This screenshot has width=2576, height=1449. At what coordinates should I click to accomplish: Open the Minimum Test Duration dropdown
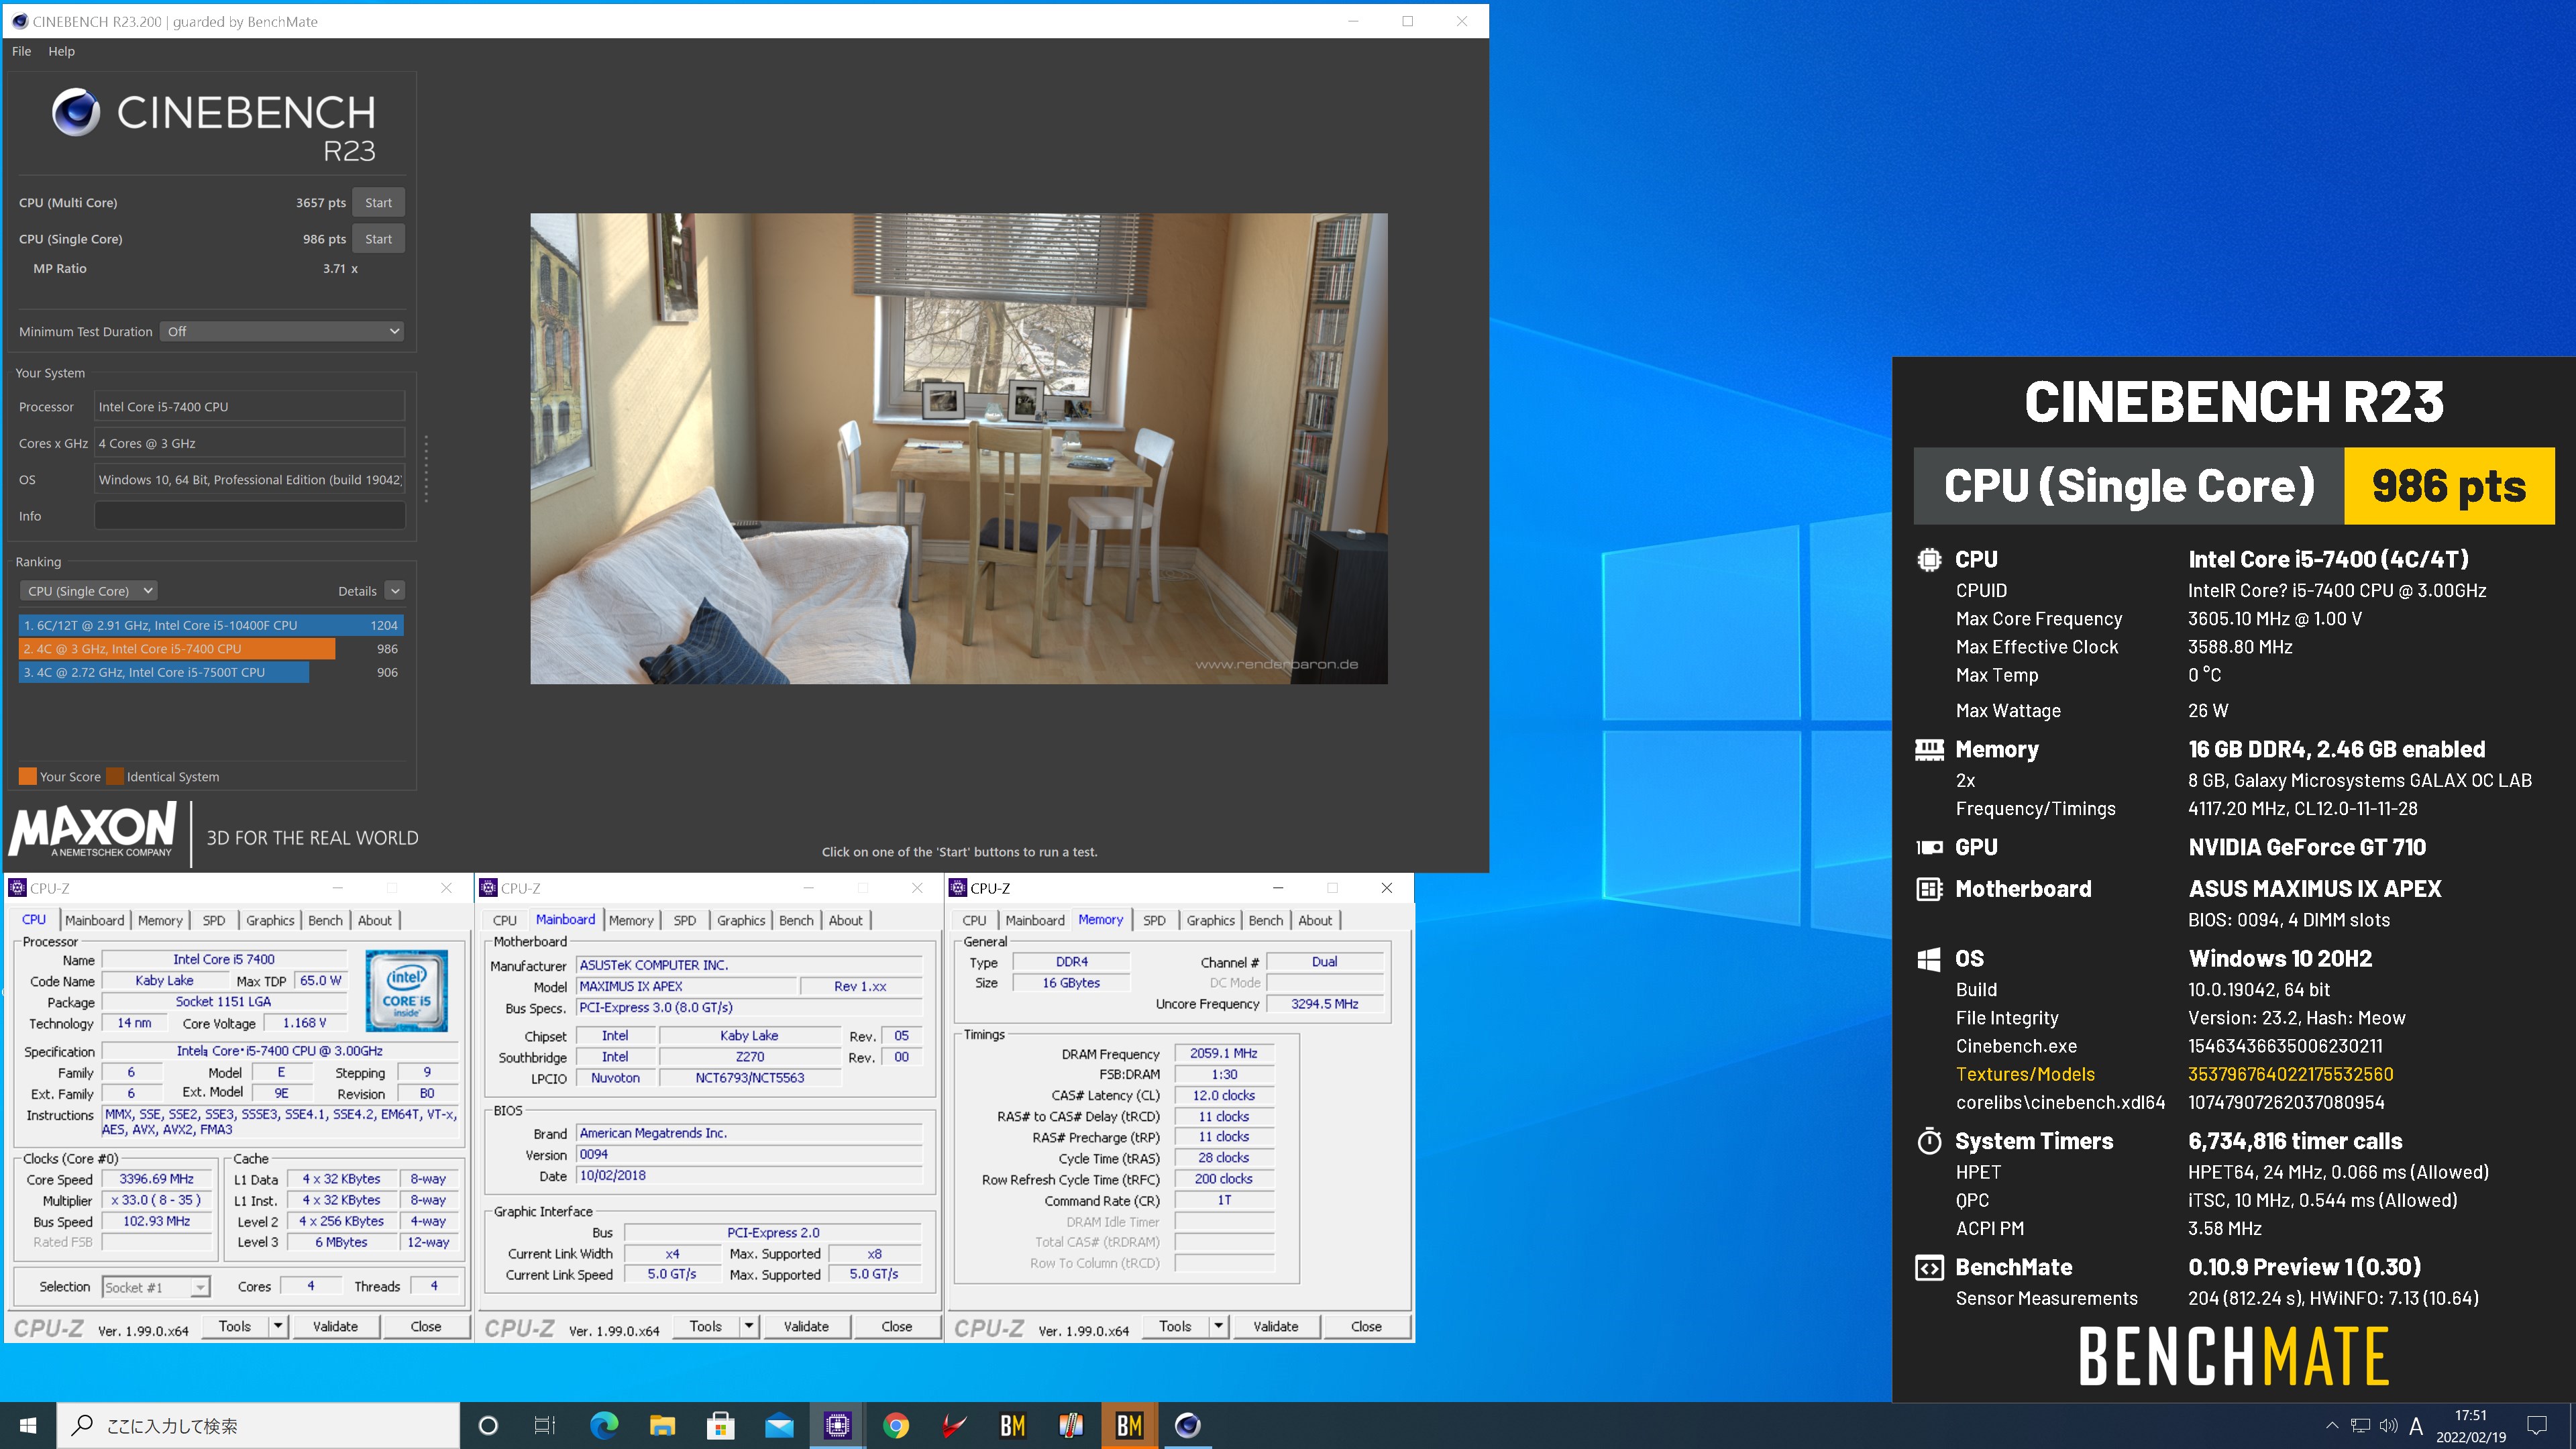pyautogui.click(x=282, y=331)
